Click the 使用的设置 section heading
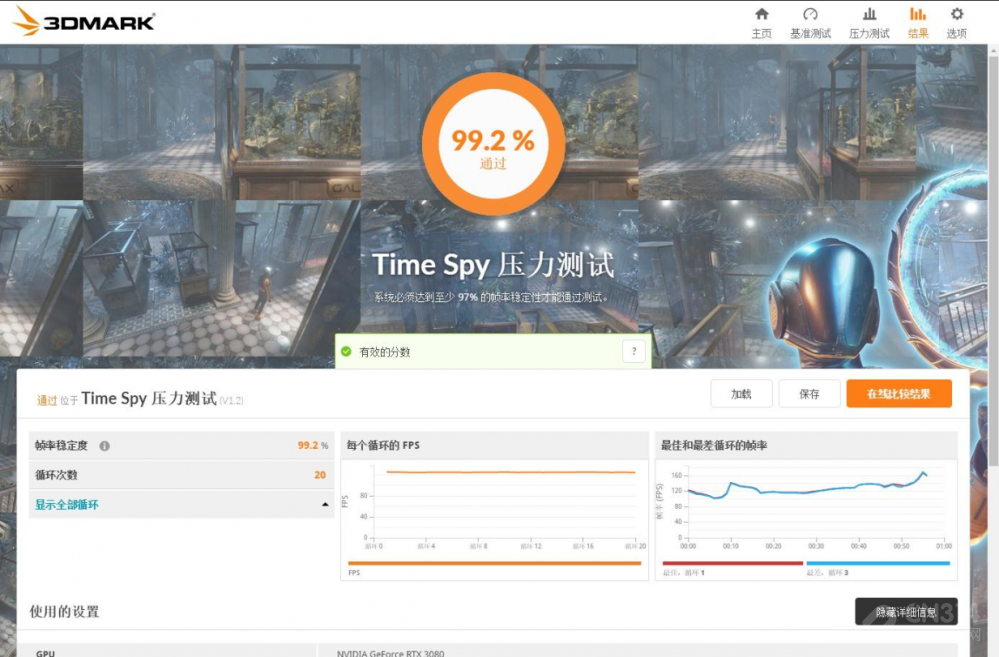This screenshot has height=657, width=999. pos(64,612)
